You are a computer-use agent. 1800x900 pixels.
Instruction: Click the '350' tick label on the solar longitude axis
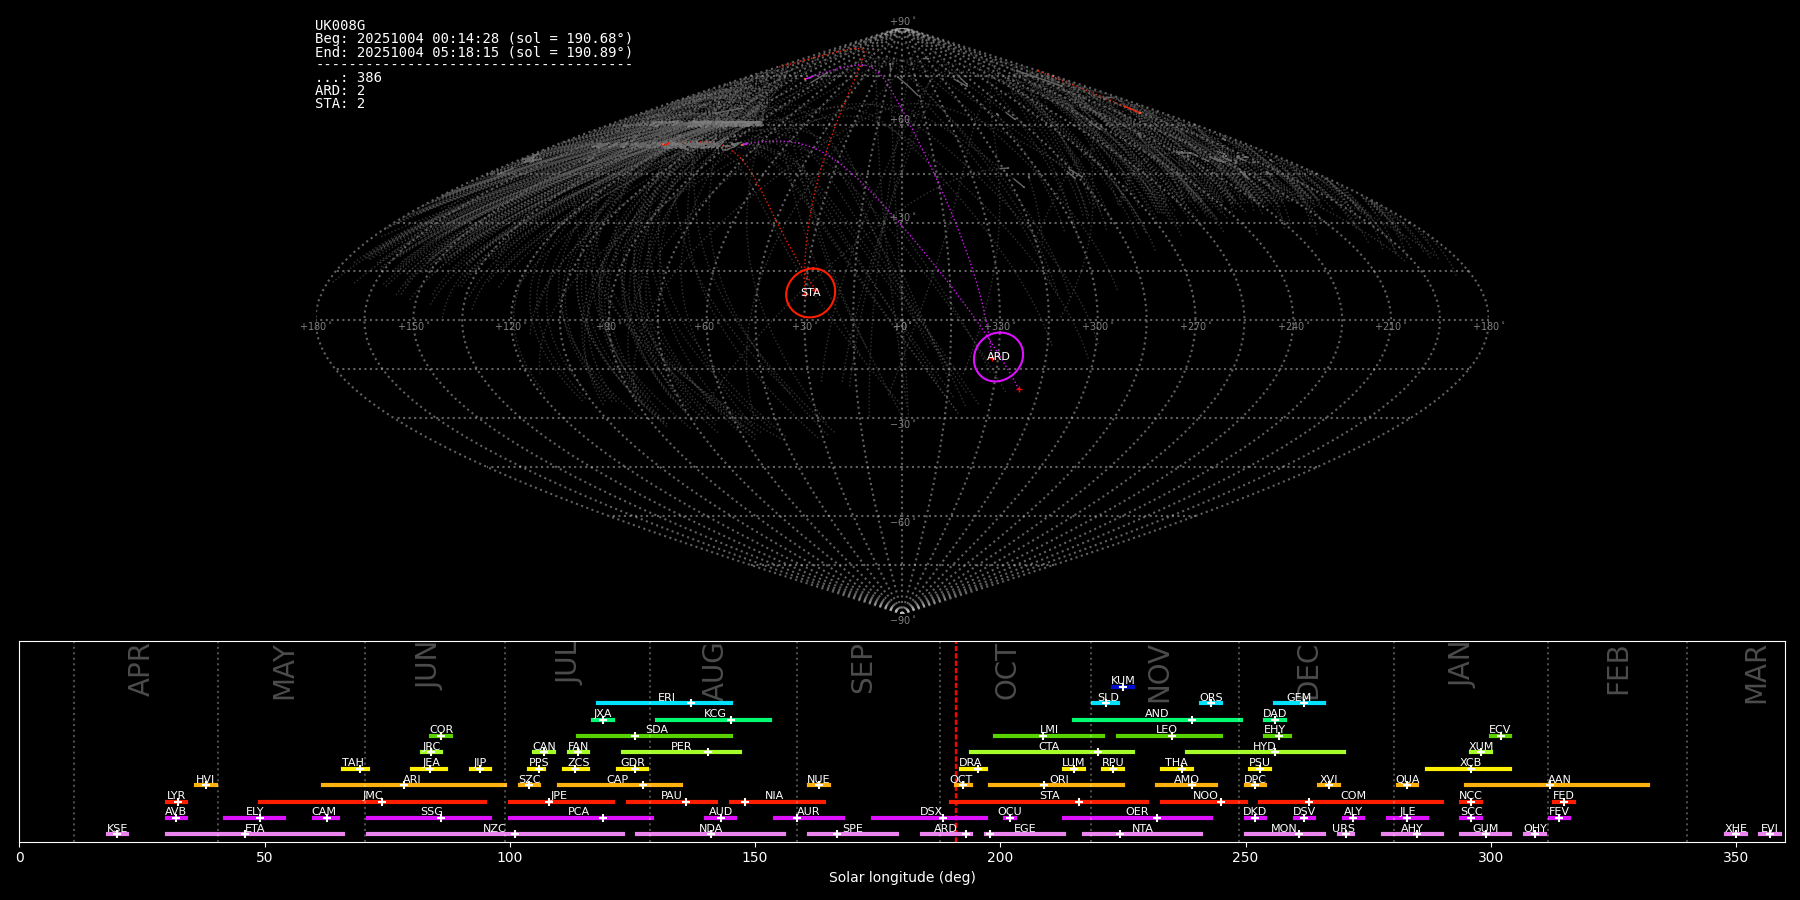(1736, 857)
